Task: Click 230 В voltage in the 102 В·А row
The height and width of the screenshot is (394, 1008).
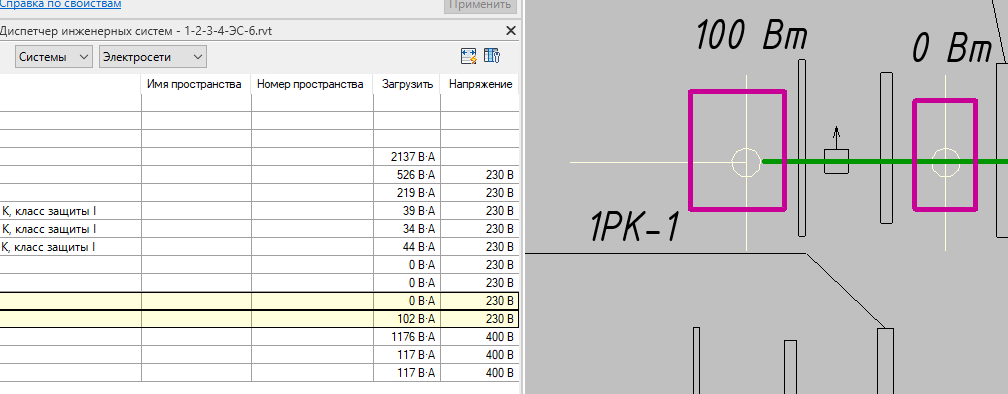Action: click(x=480, y=319)
